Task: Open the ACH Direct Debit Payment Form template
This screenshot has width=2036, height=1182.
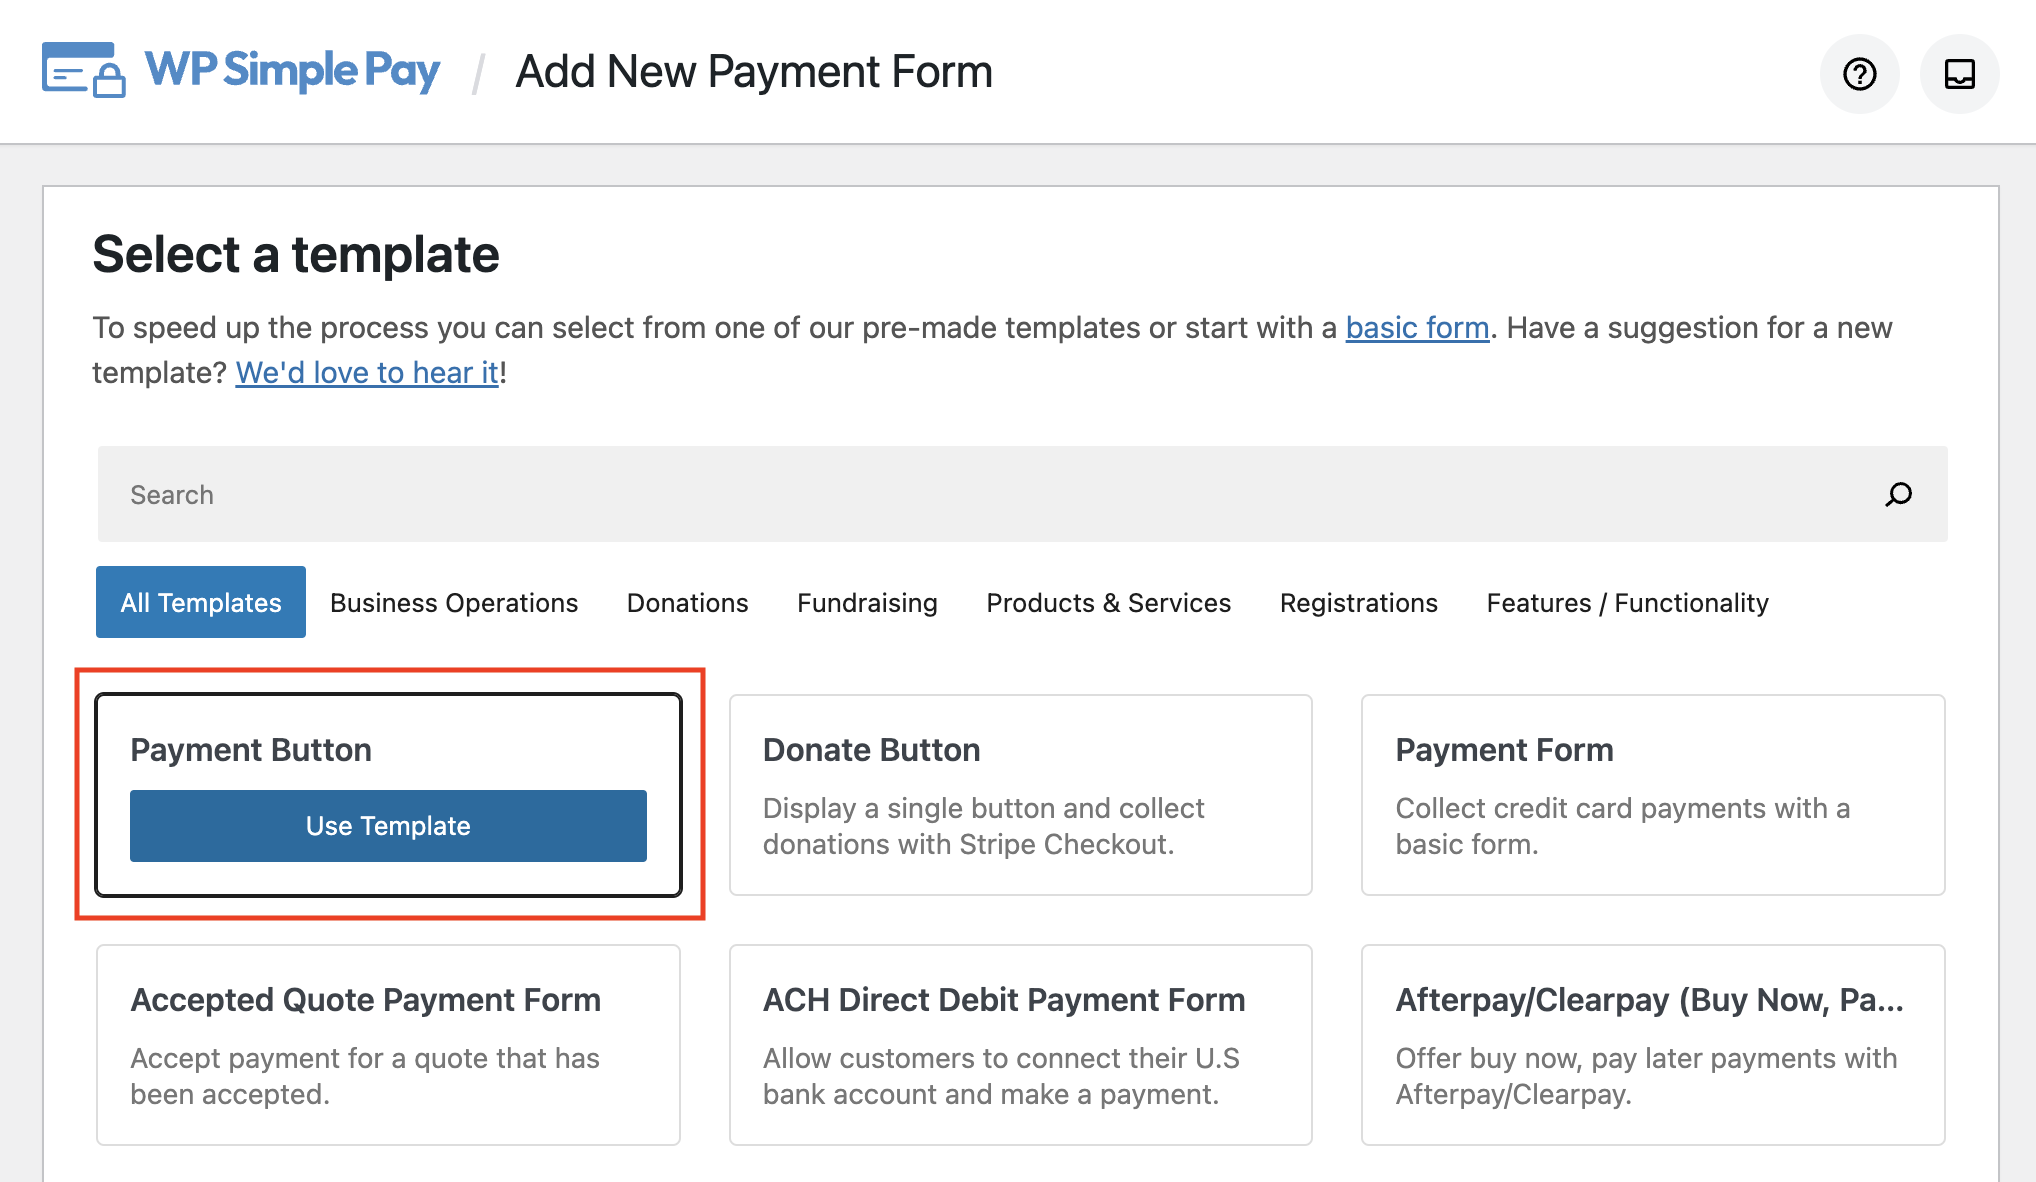Action: coord(1020,1045)
